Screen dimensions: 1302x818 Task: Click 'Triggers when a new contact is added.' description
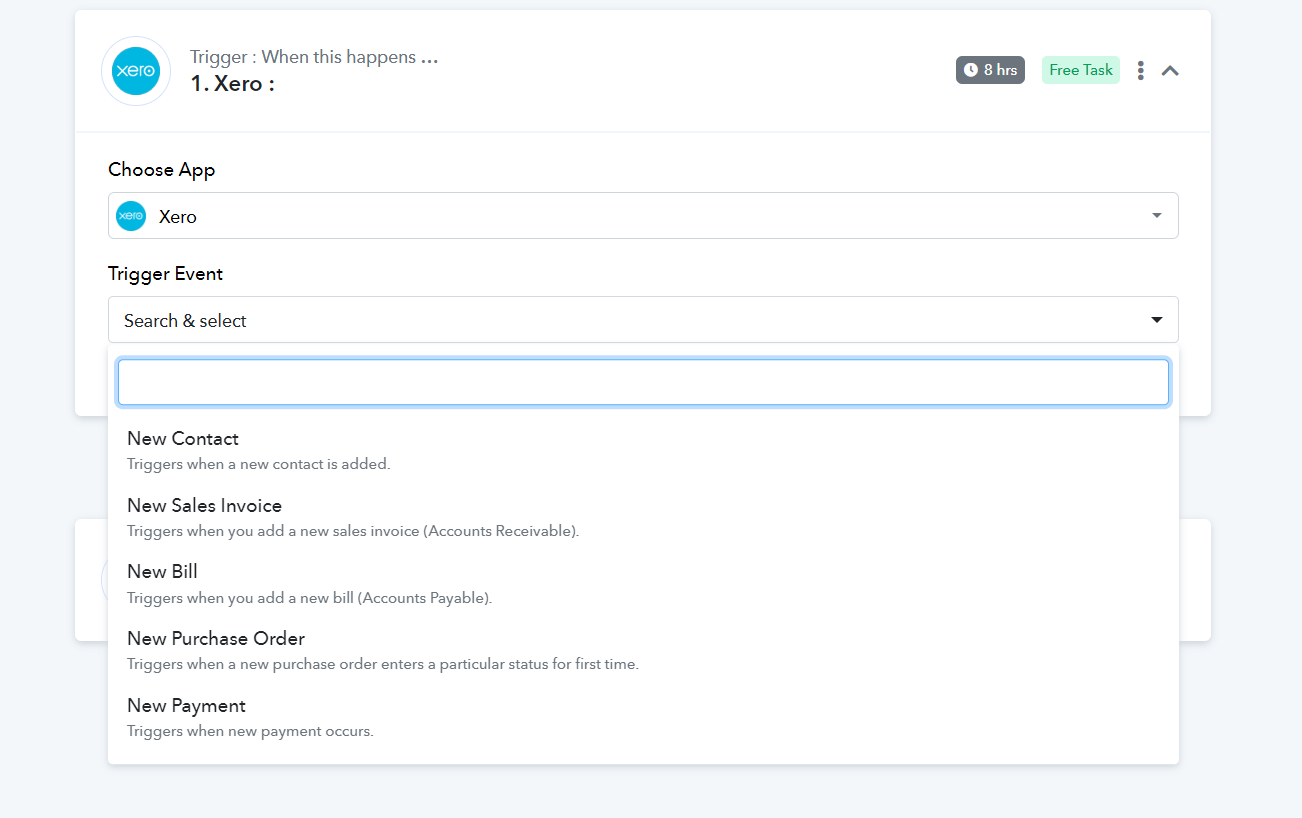258,464
